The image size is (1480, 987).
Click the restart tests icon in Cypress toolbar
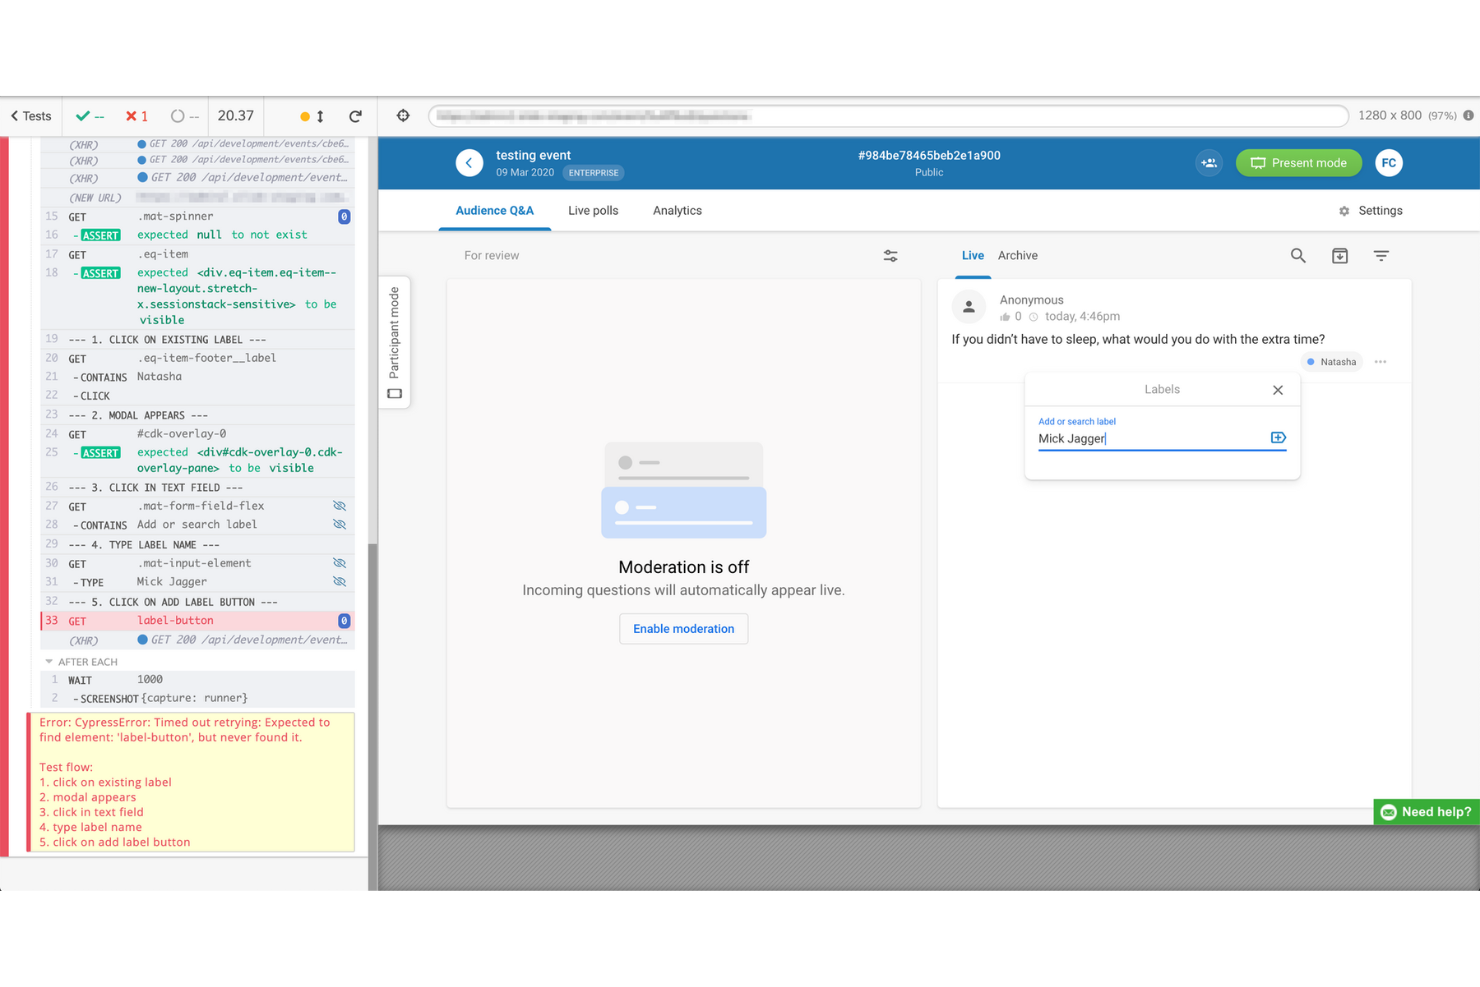coord(355,115)
